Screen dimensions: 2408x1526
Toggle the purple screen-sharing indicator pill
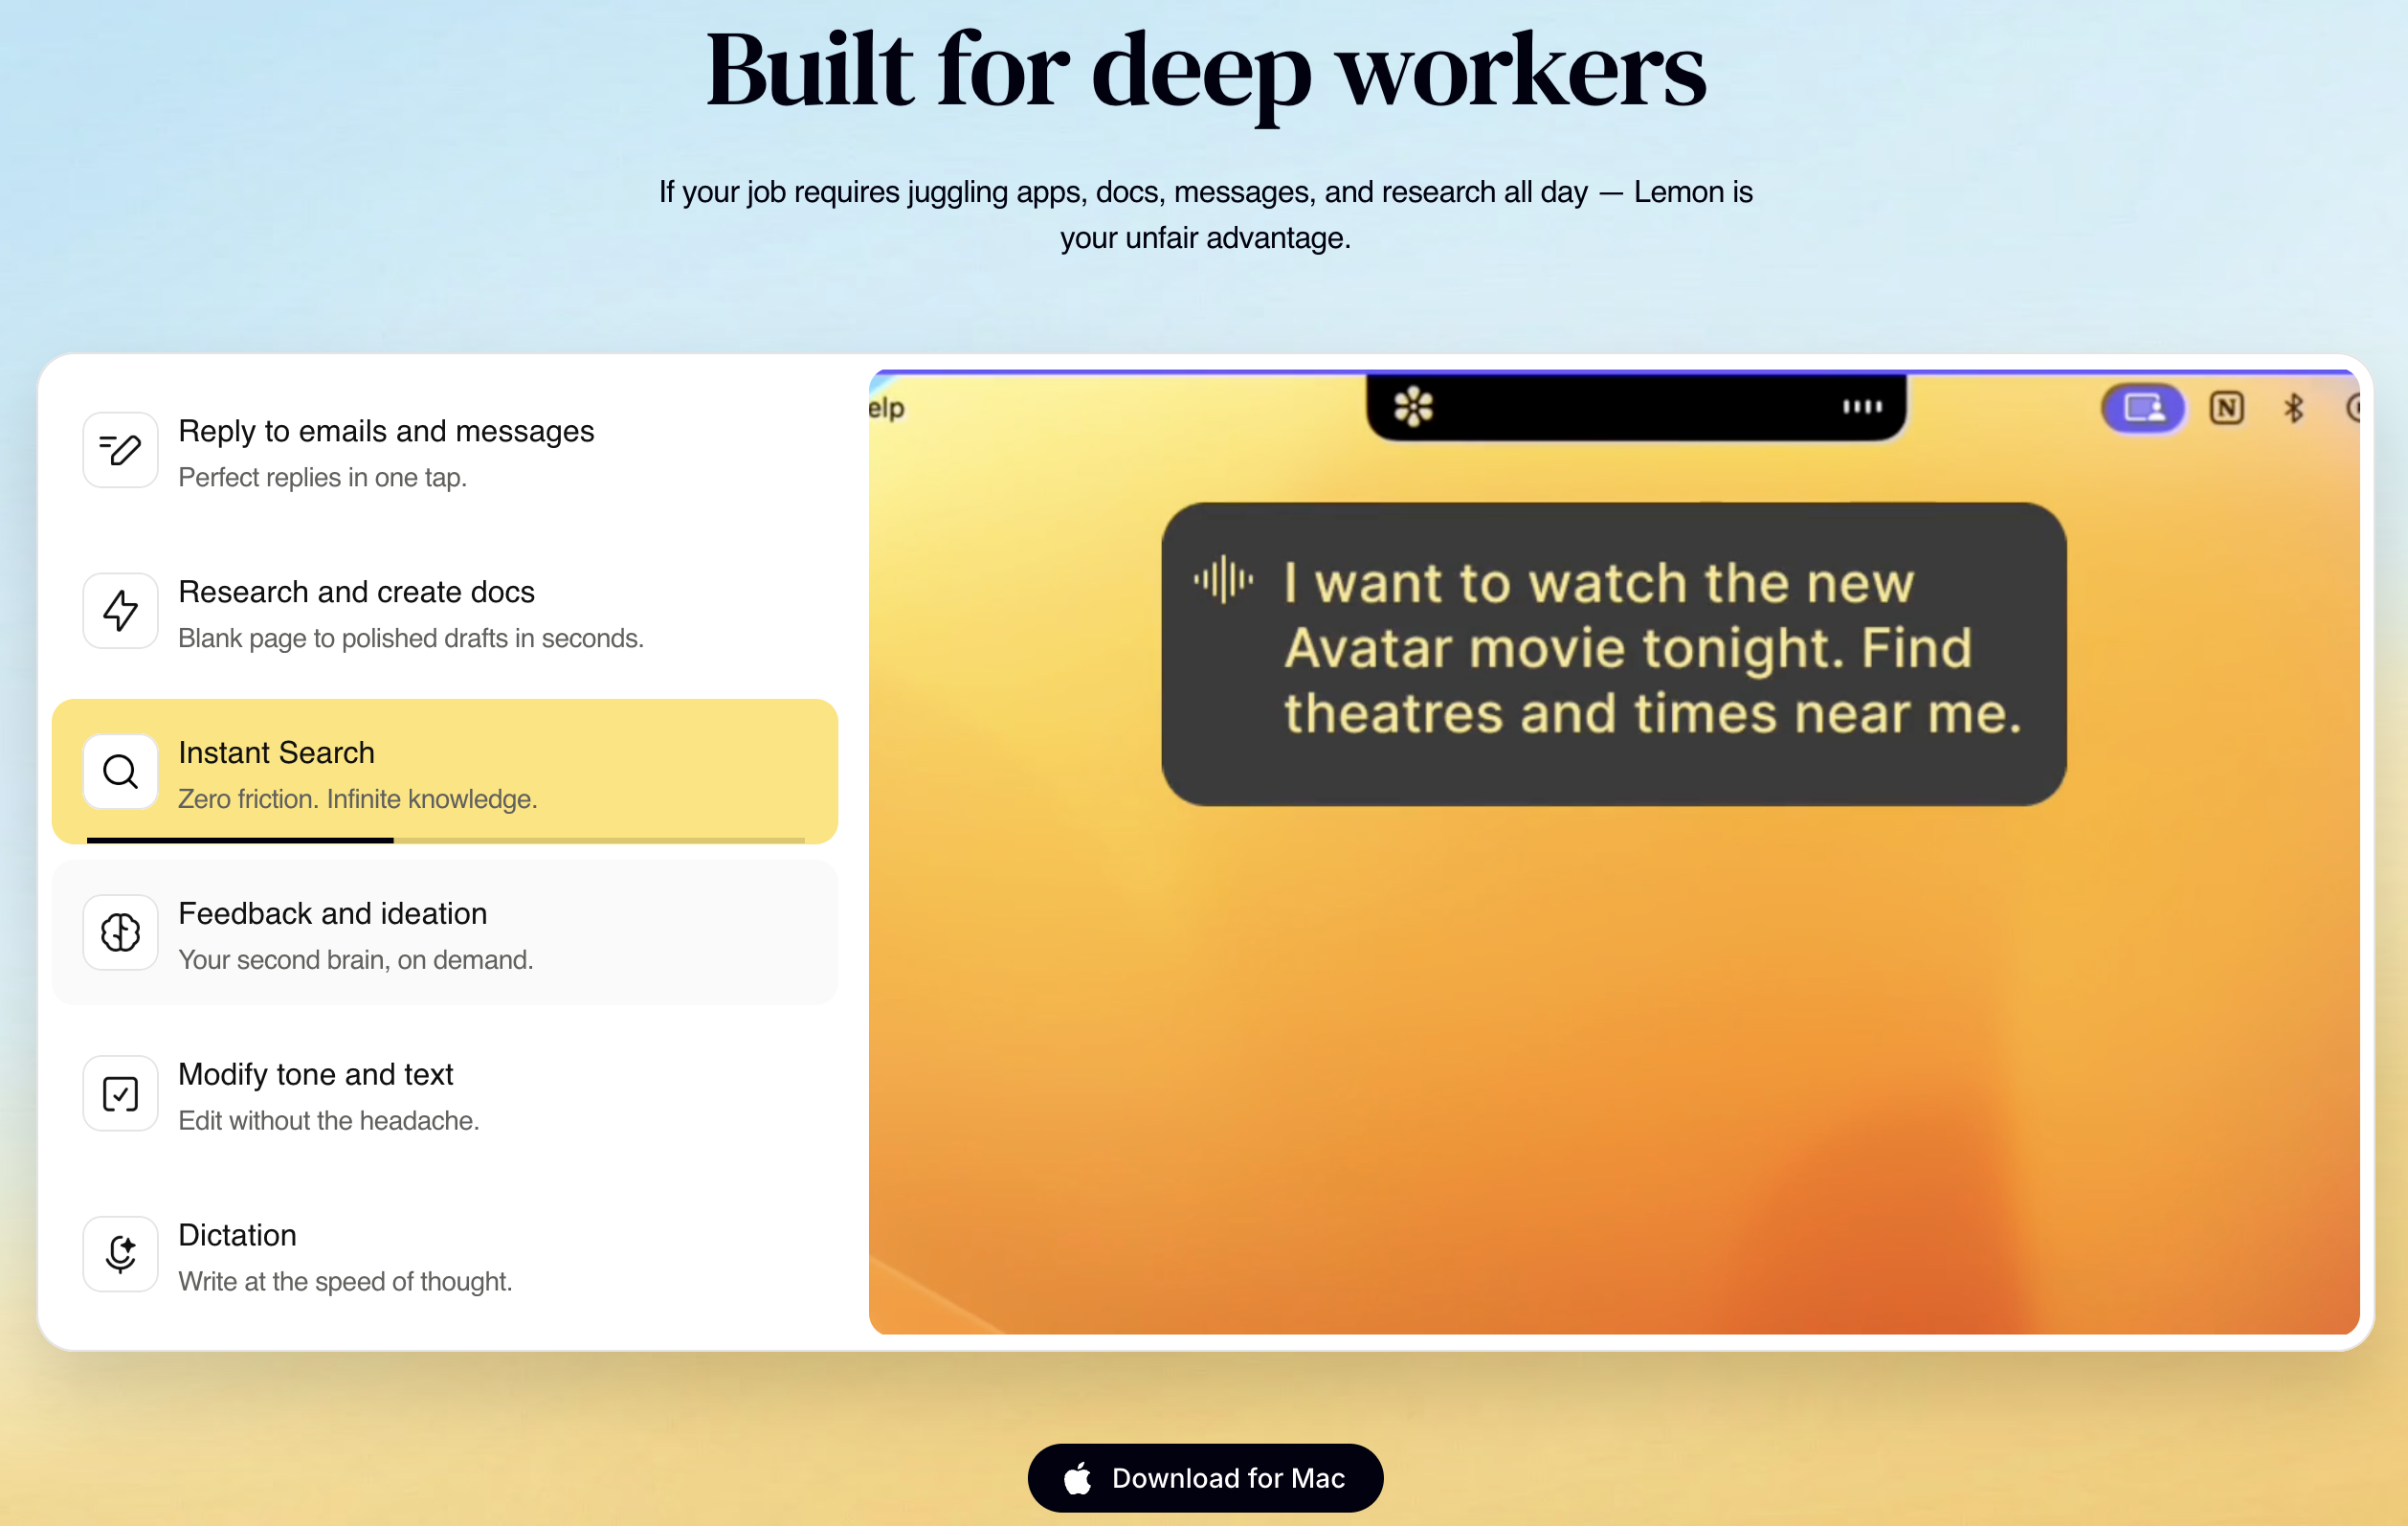click(2142, 407)
